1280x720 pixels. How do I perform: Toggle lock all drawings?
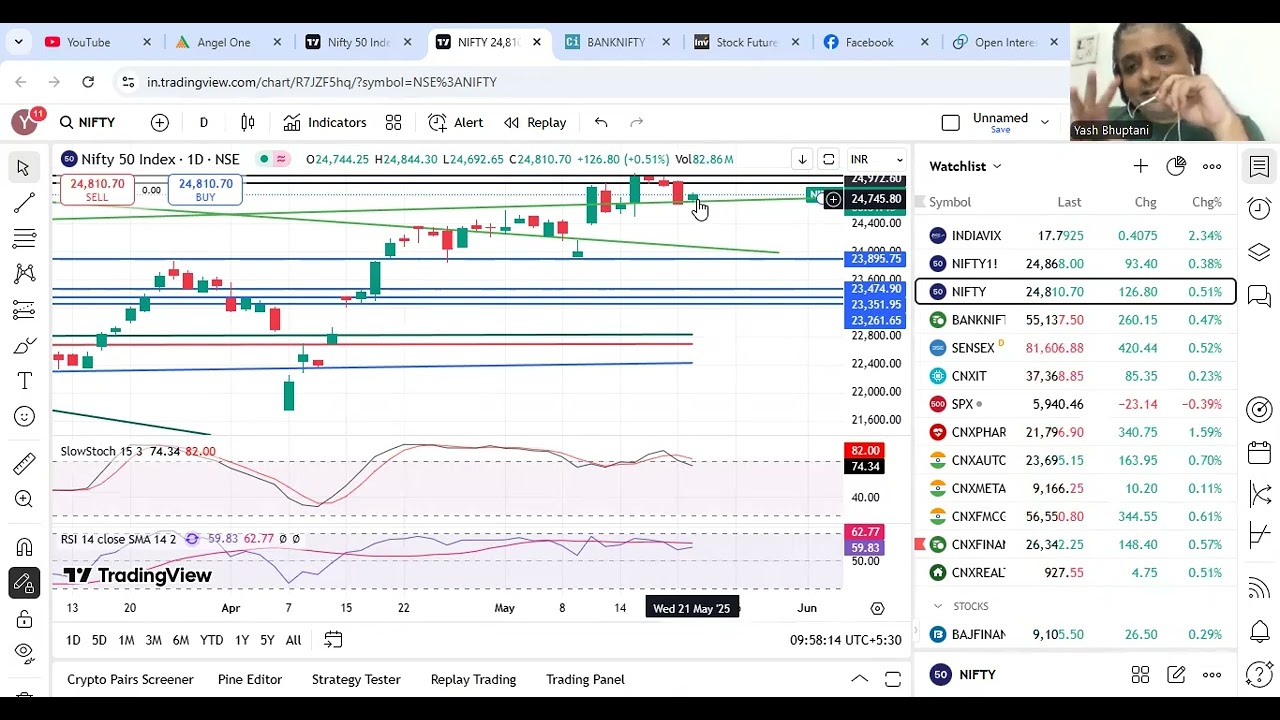click(x=24, y=619)
